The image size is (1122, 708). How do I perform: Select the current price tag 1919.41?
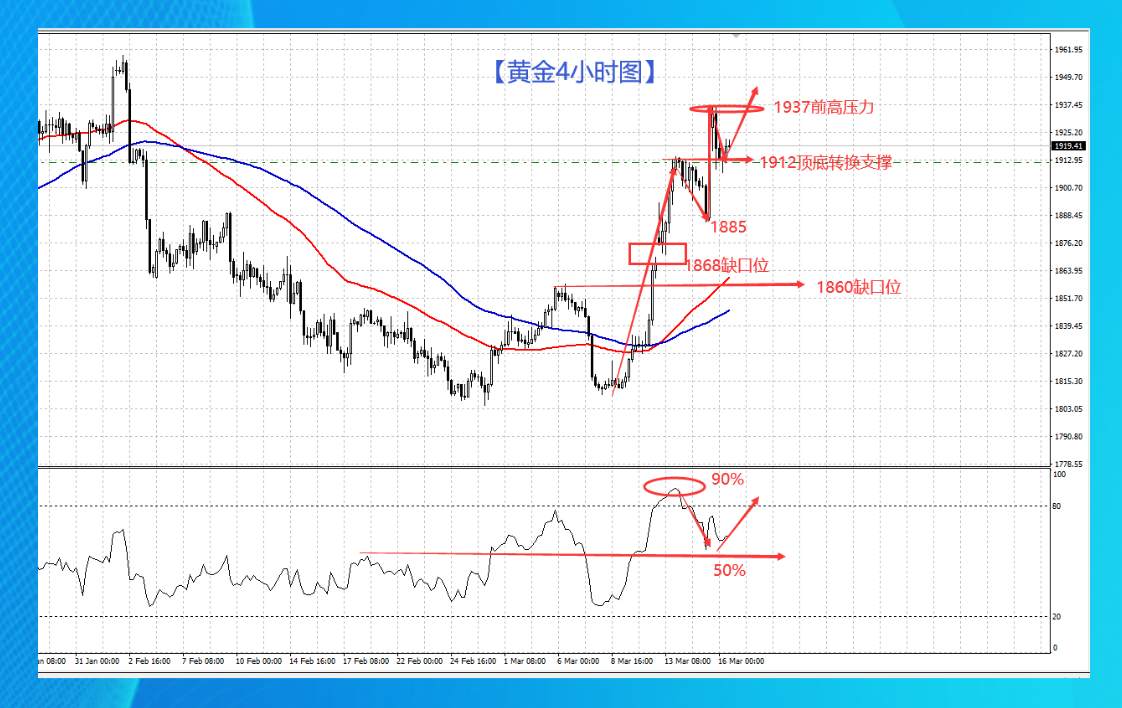click(1069, 146)
